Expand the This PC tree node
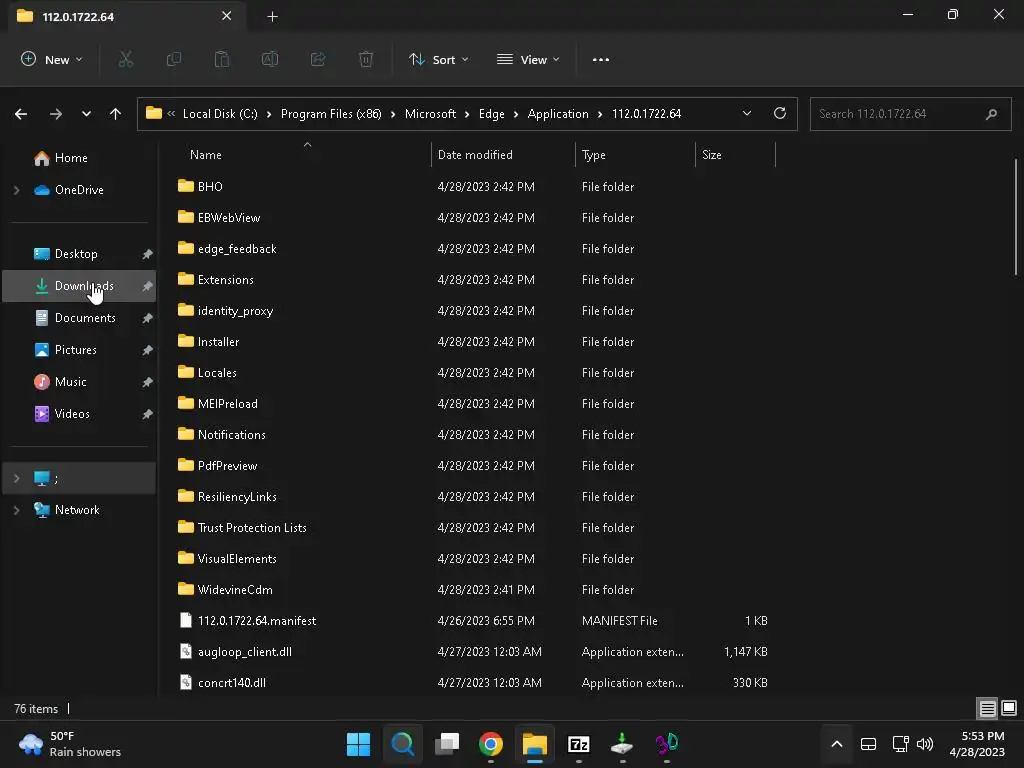The height and width of the screenshot is (768, 1024). click(16, 478)
